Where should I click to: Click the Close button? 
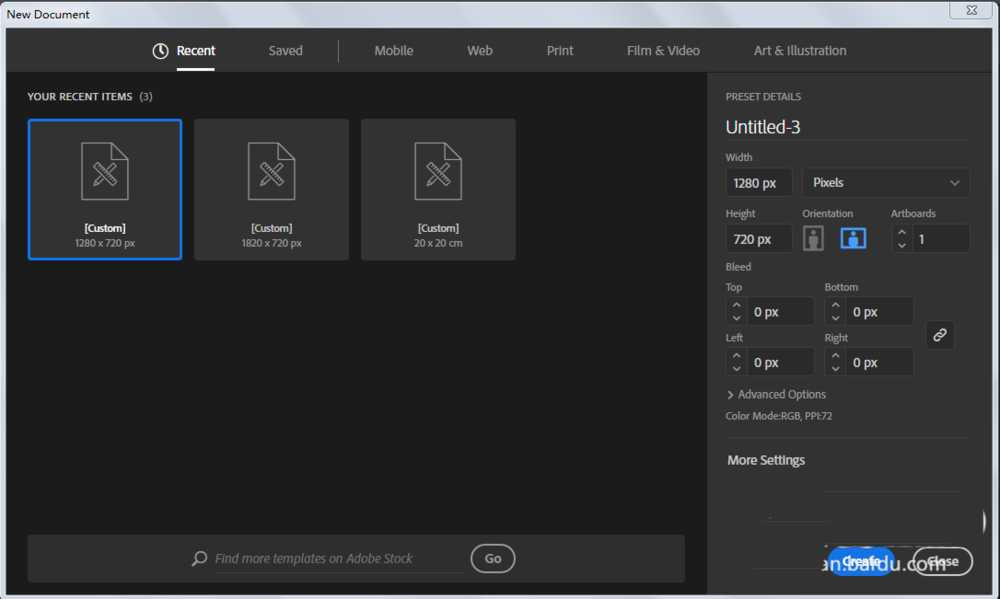pos(943,561)
